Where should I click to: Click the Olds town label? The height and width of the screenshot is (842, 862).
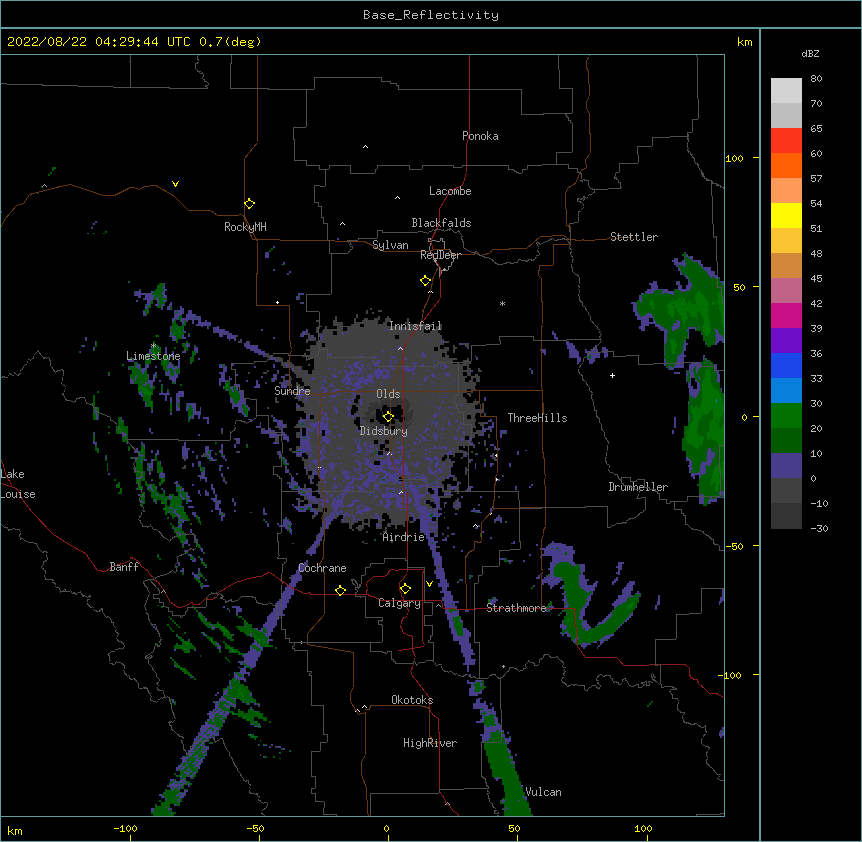click(388, 394)
